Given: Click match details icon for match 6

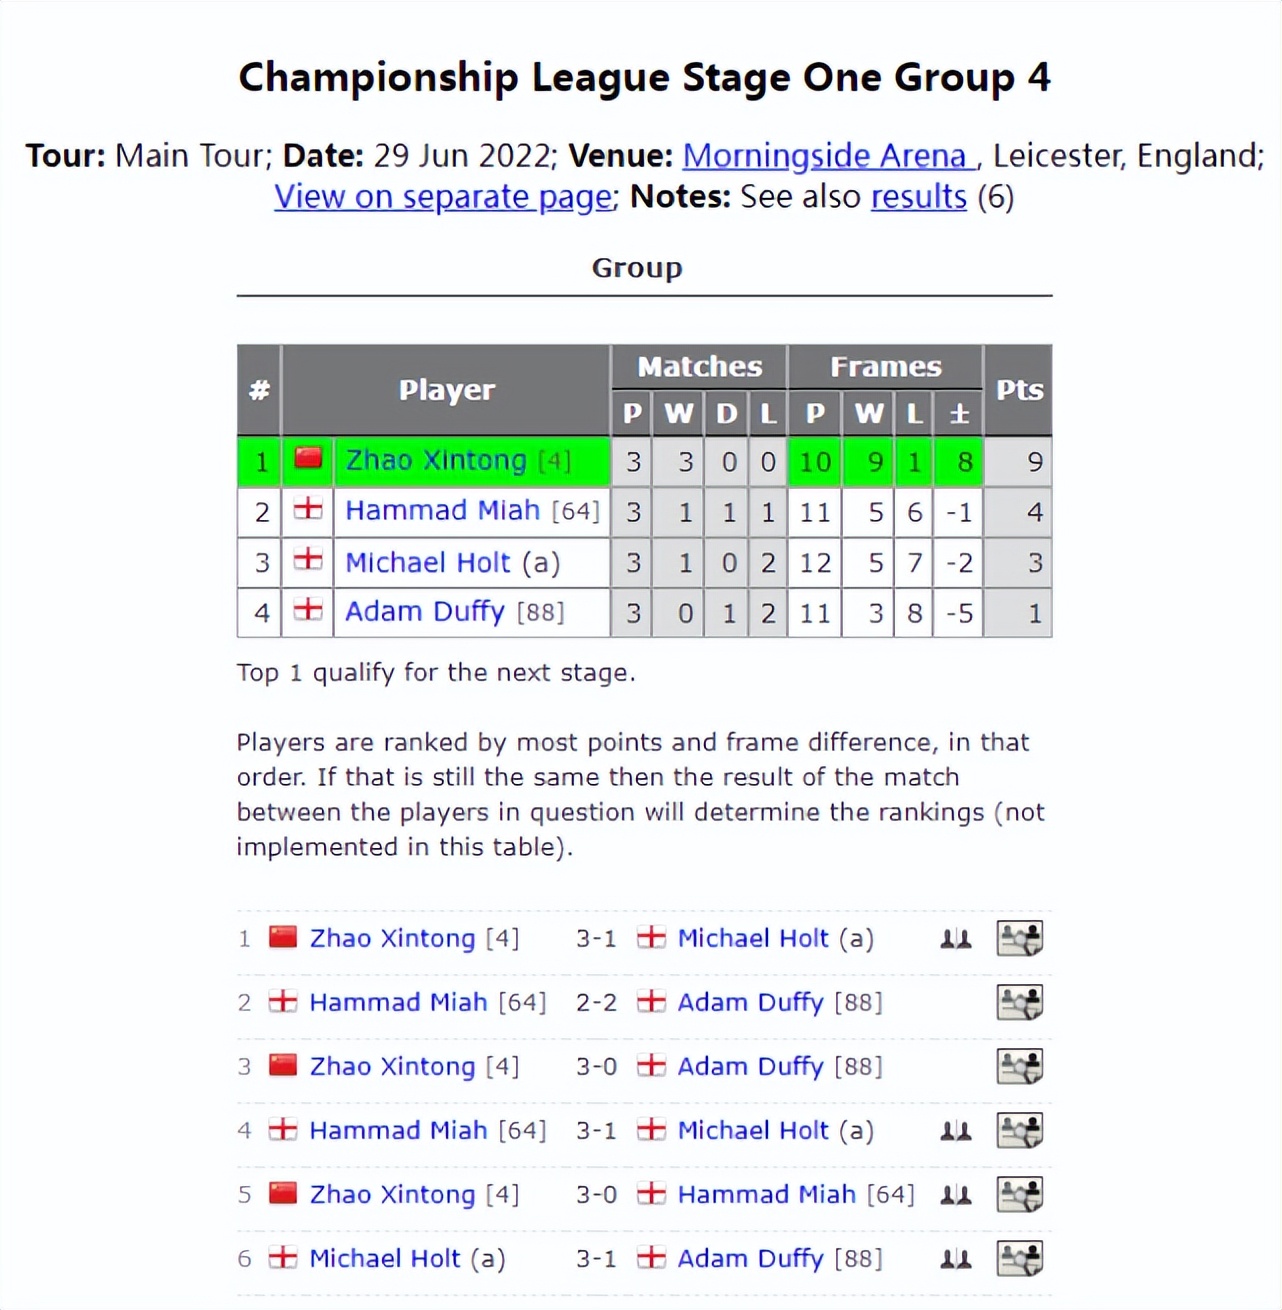Looking at the screenshot, I should (1020, 1258).
